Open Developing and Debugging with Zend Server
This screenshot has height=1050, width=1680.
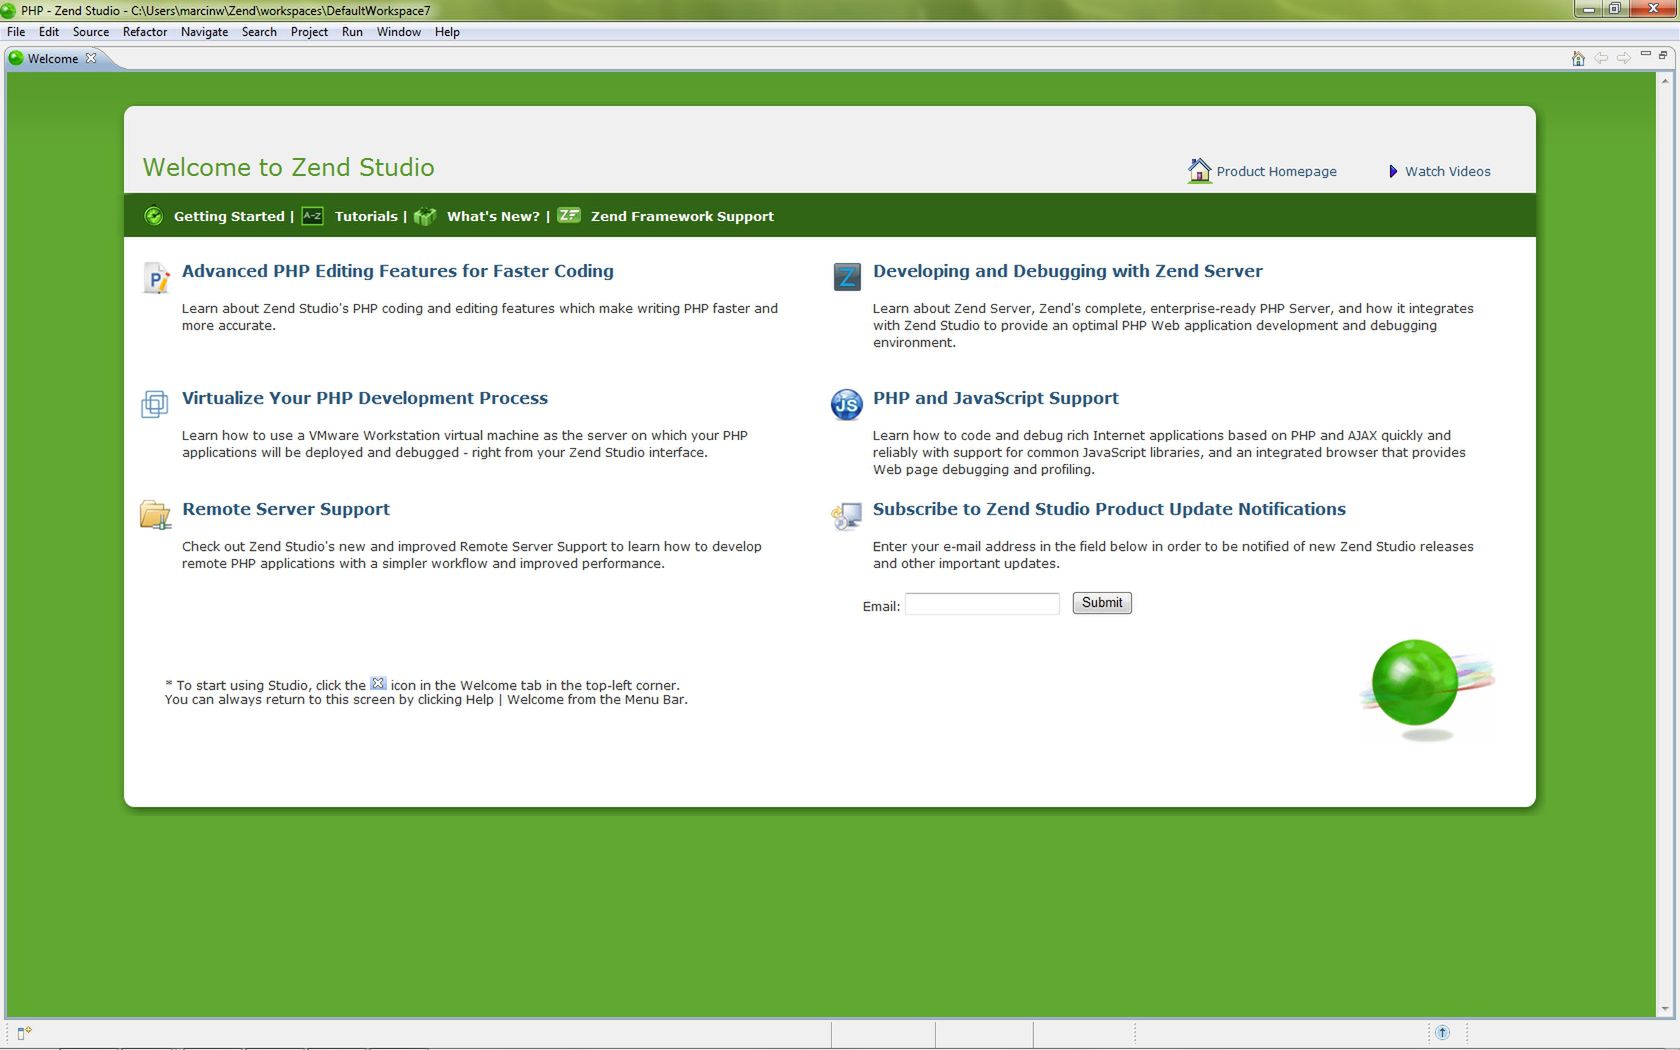pyautogui.click(x=1067, y=271)
